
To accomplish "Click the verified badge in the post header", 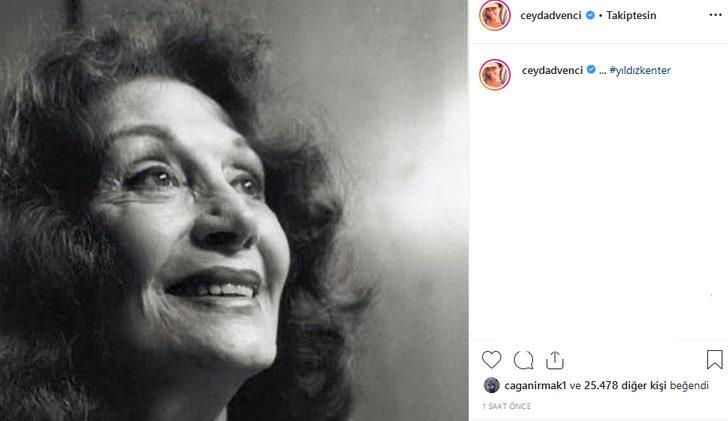I will click(x=592, y=17).
